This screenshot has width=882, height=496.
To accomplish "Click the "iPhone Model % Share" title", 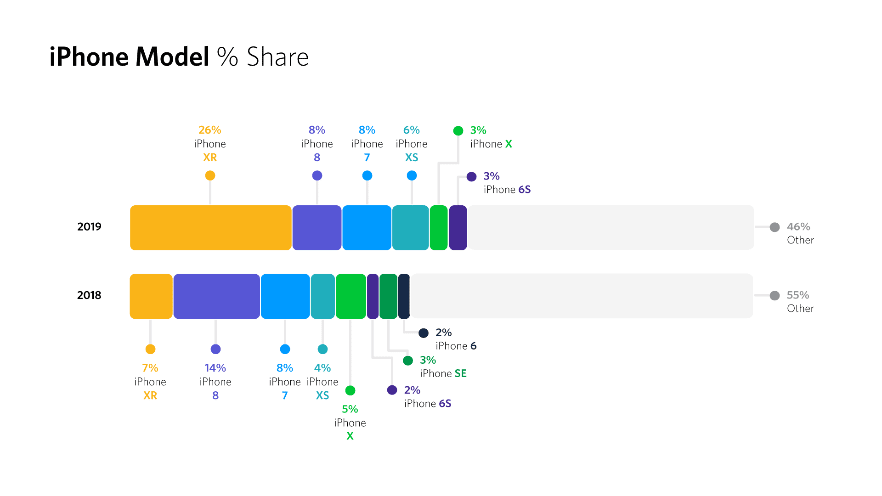I will (179, 58).
